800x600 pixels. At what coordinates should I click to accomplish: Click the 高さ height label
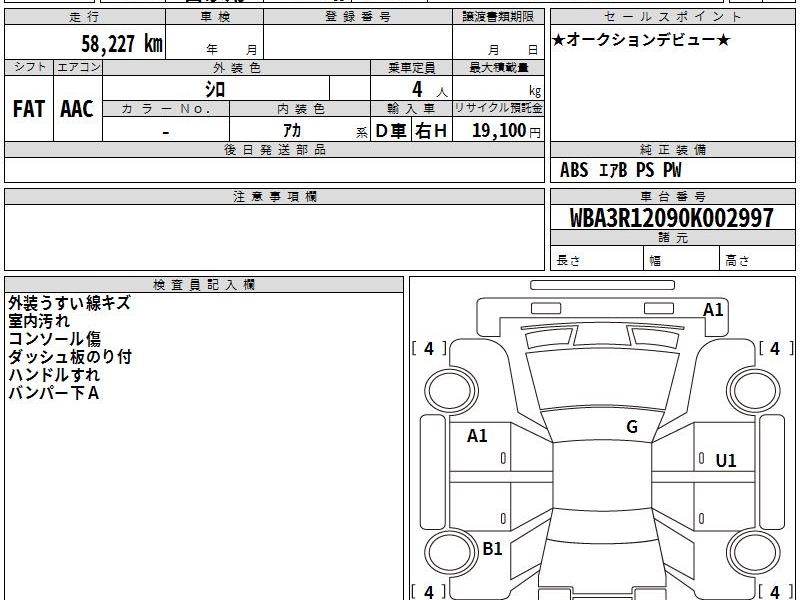737,260
